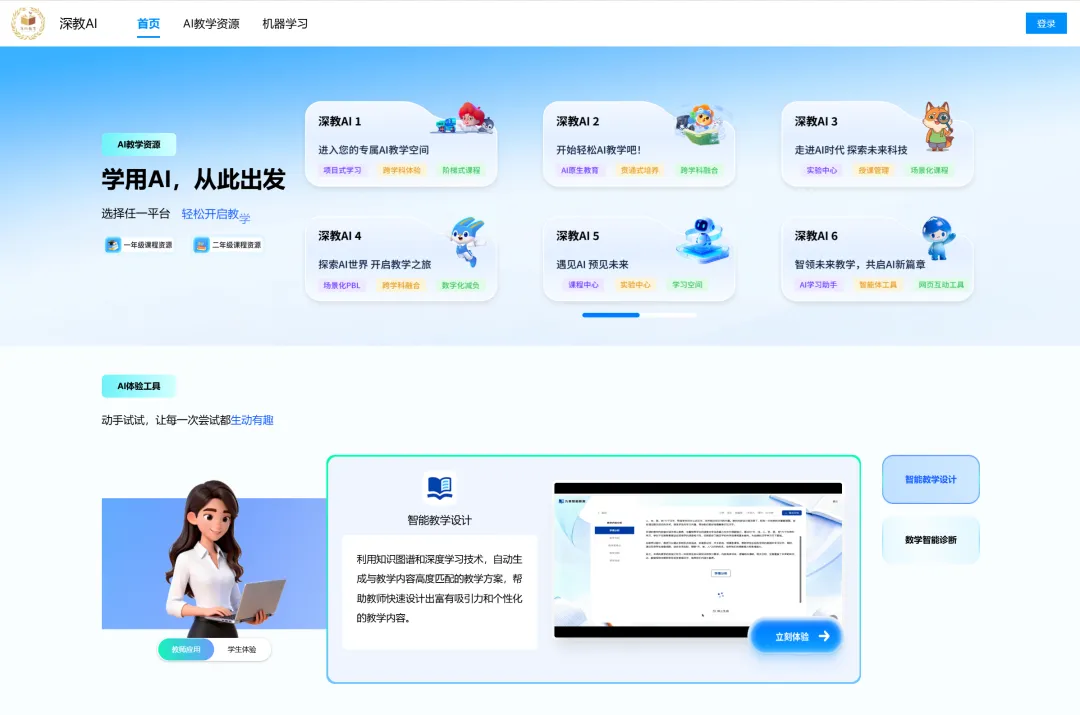The image size is (1080, 715).
Task: Select the first carousel page indicator
Action: (611, 315)
